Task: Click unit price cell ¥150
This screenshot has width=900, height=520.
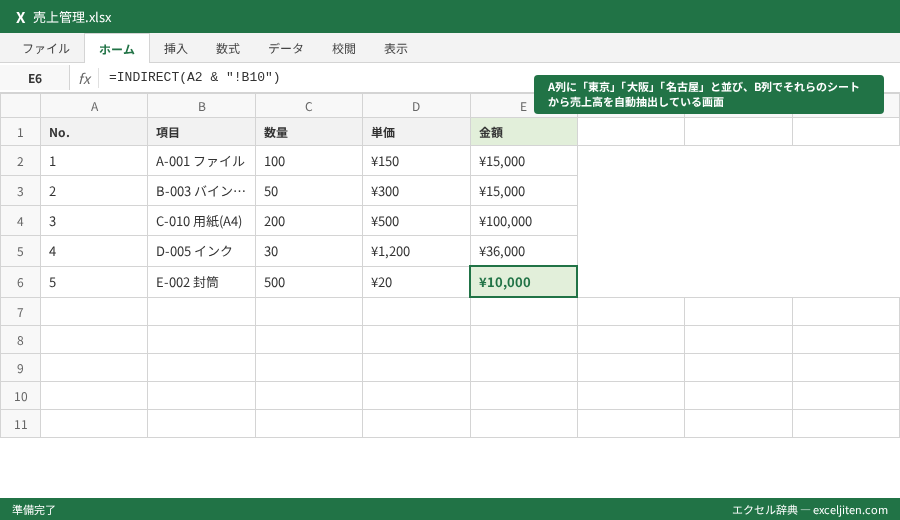Action: (x=416, y=161)
